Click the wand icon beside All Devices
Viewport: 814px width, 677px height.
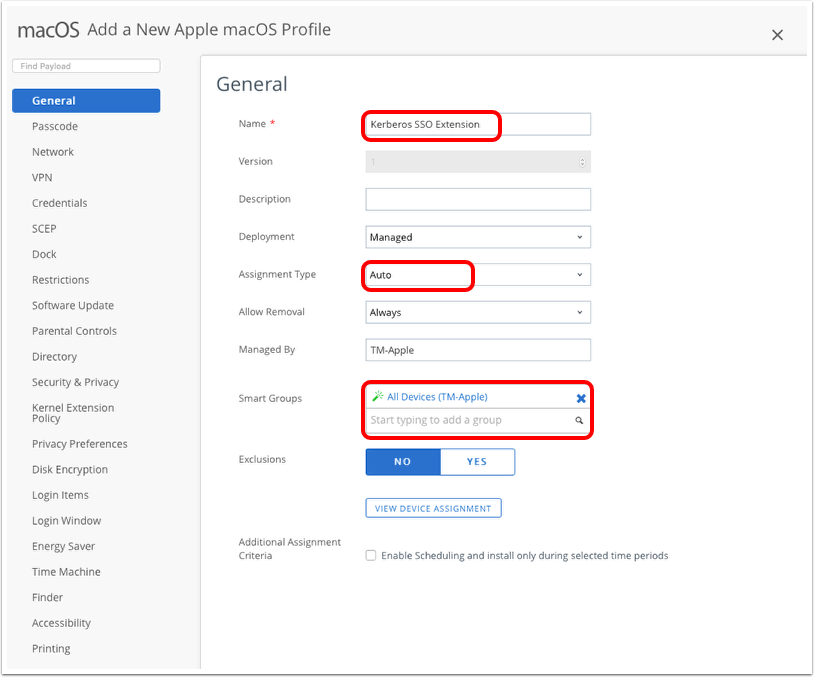[377, 397]
